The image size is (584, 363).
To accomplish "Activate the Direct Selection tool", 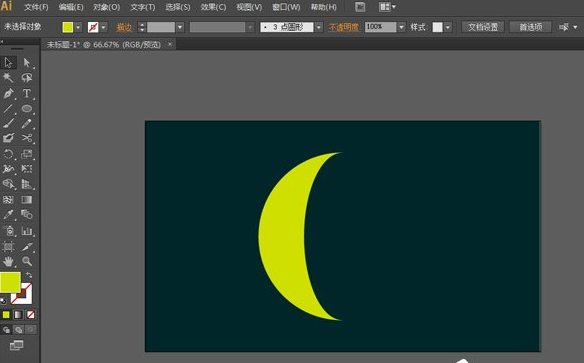I will 26,62.
